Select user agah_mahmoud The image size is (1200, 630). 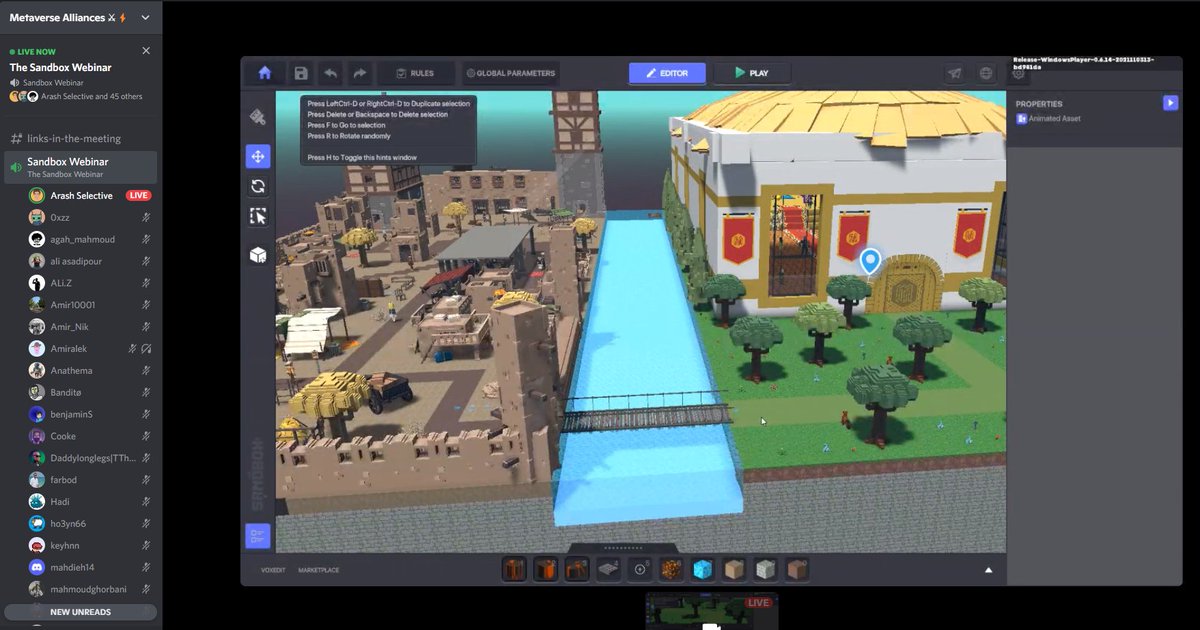click(88, 239)
